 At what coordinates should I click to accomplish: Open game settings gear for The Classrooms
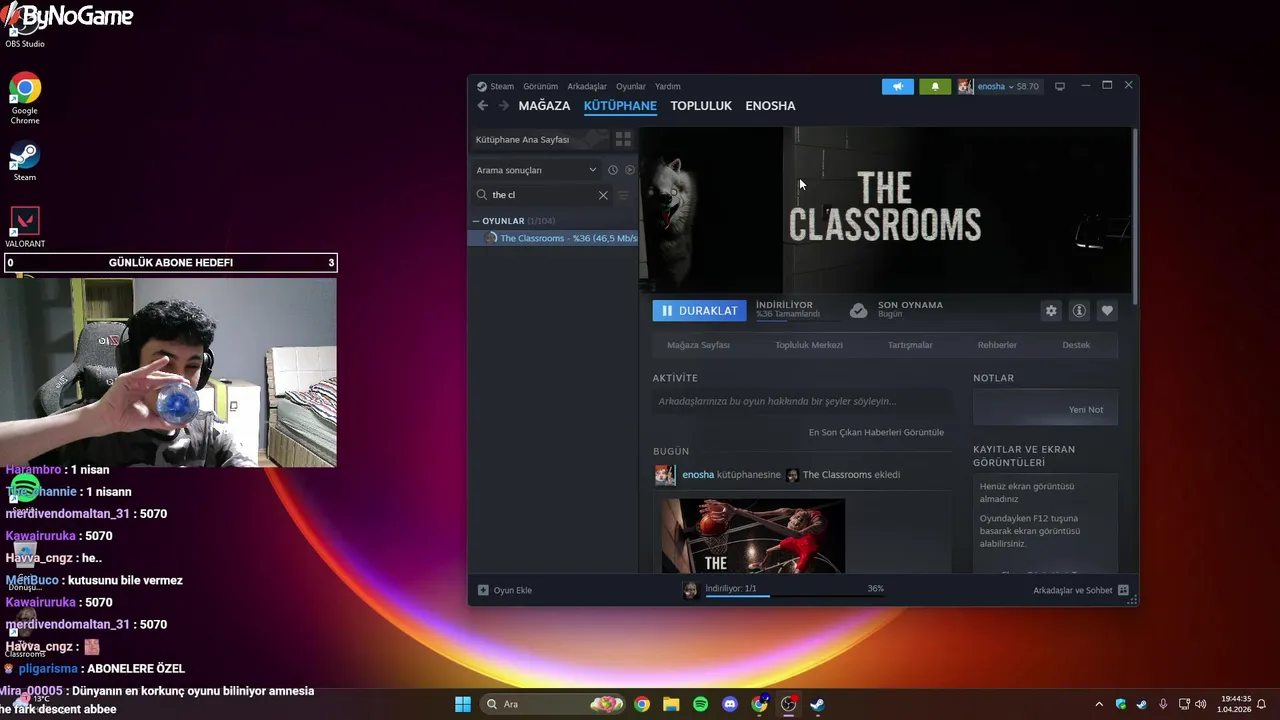(1051, 311)
